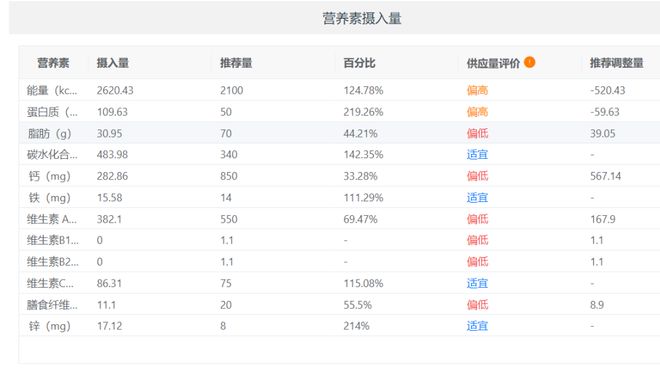The width and height of the screenshot is (660, 368).
Task: Select the 维生素C row label
Action: click(x=51, y=283)
